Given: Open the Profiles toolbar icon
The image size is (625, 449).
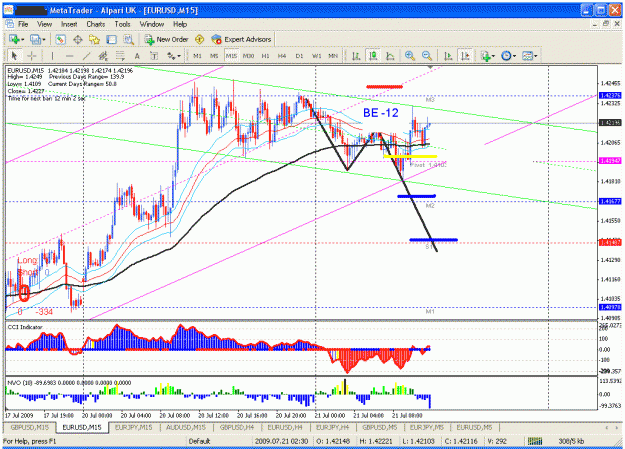Looking at the screenshot, I should pos(35,39).
